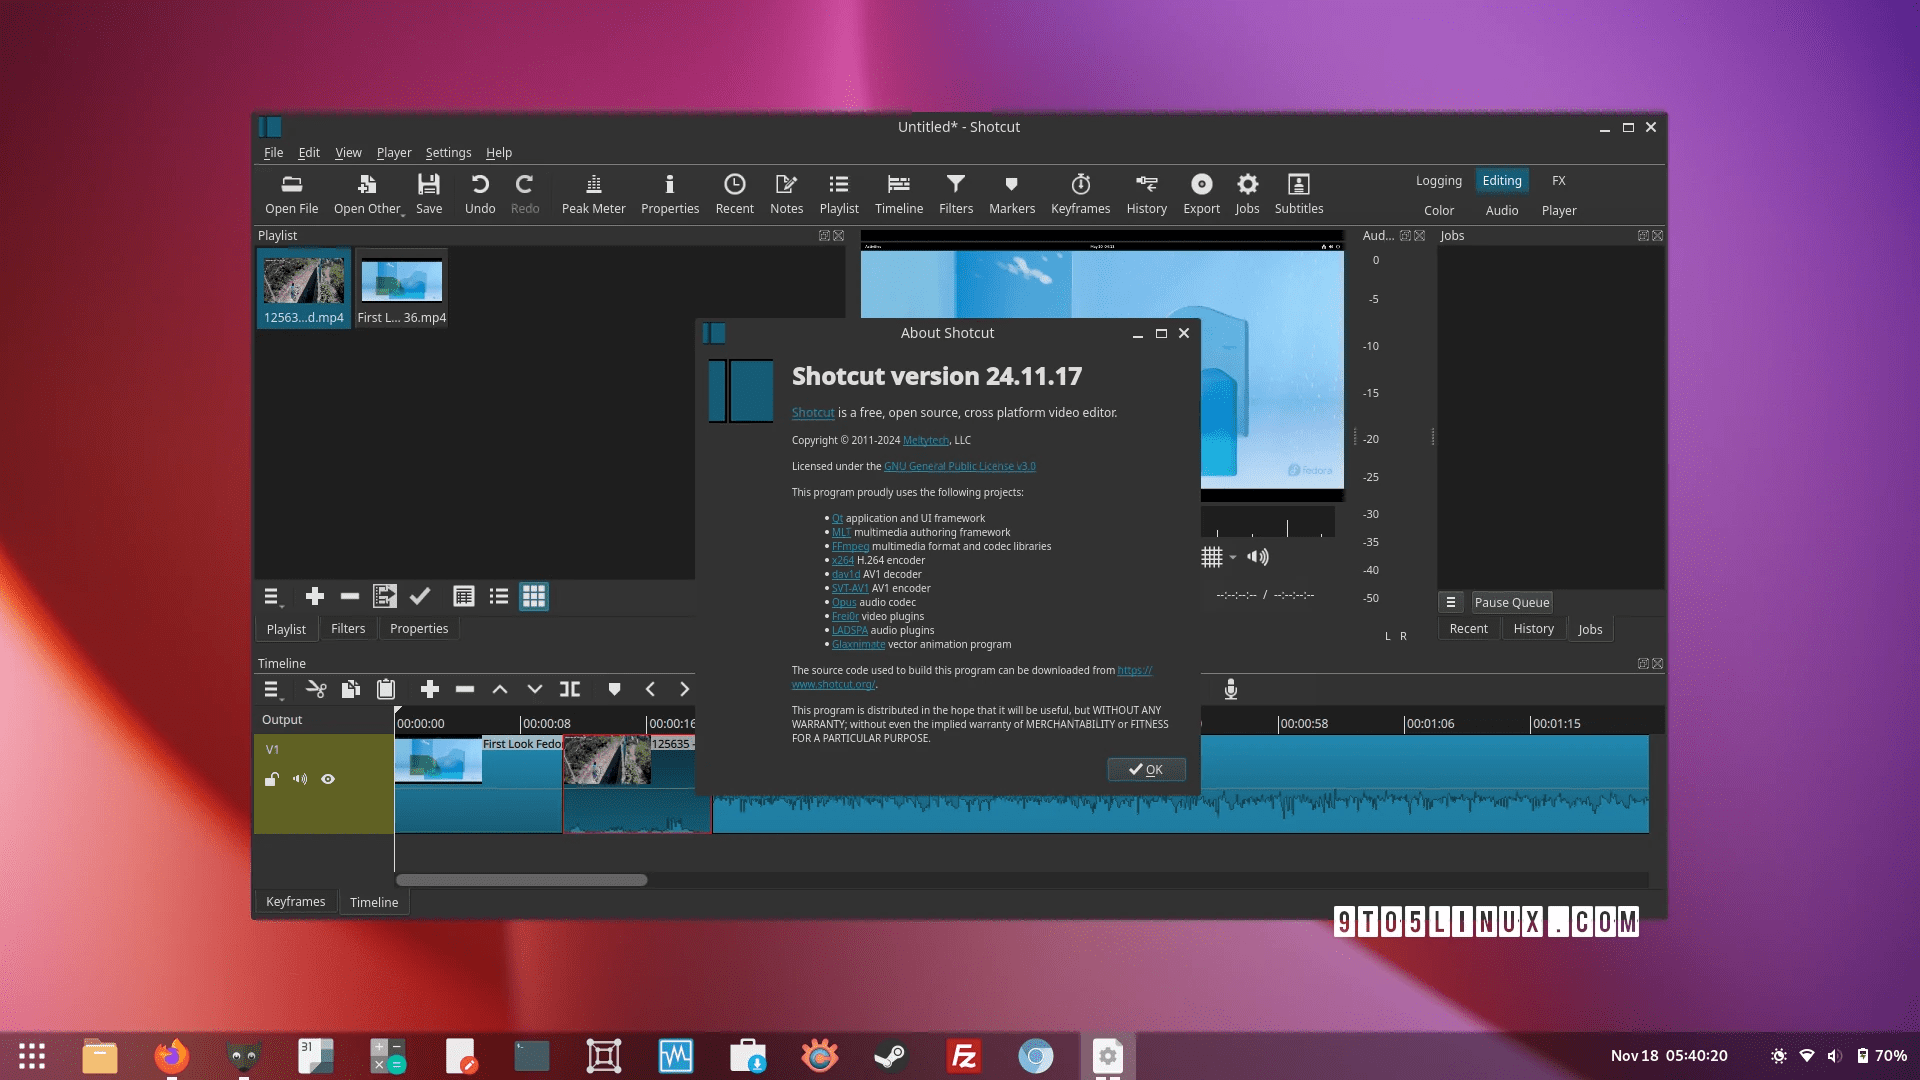Viewport: 1920px width, 1080px height.
Task: Click the record audio microphone icon
Action: (x=1231, y=689)
